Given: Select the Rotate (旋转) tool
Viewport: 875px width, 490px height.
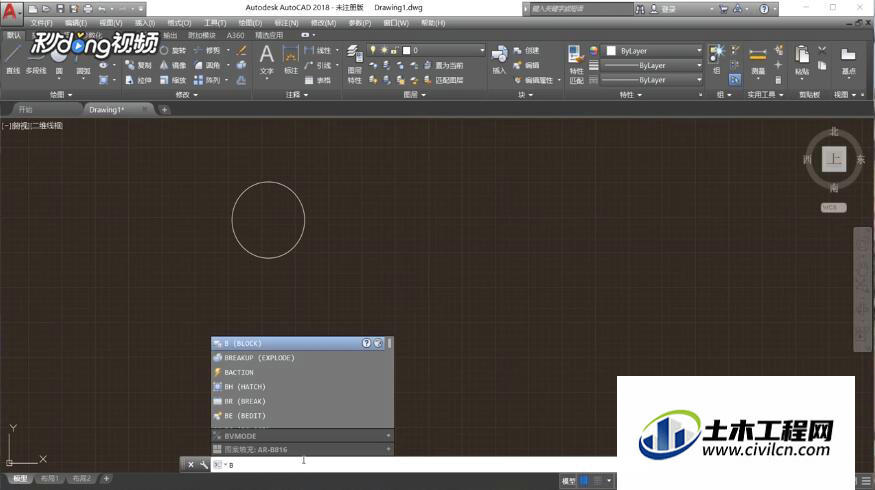Looking at the screenshot, I should (173, 50).
